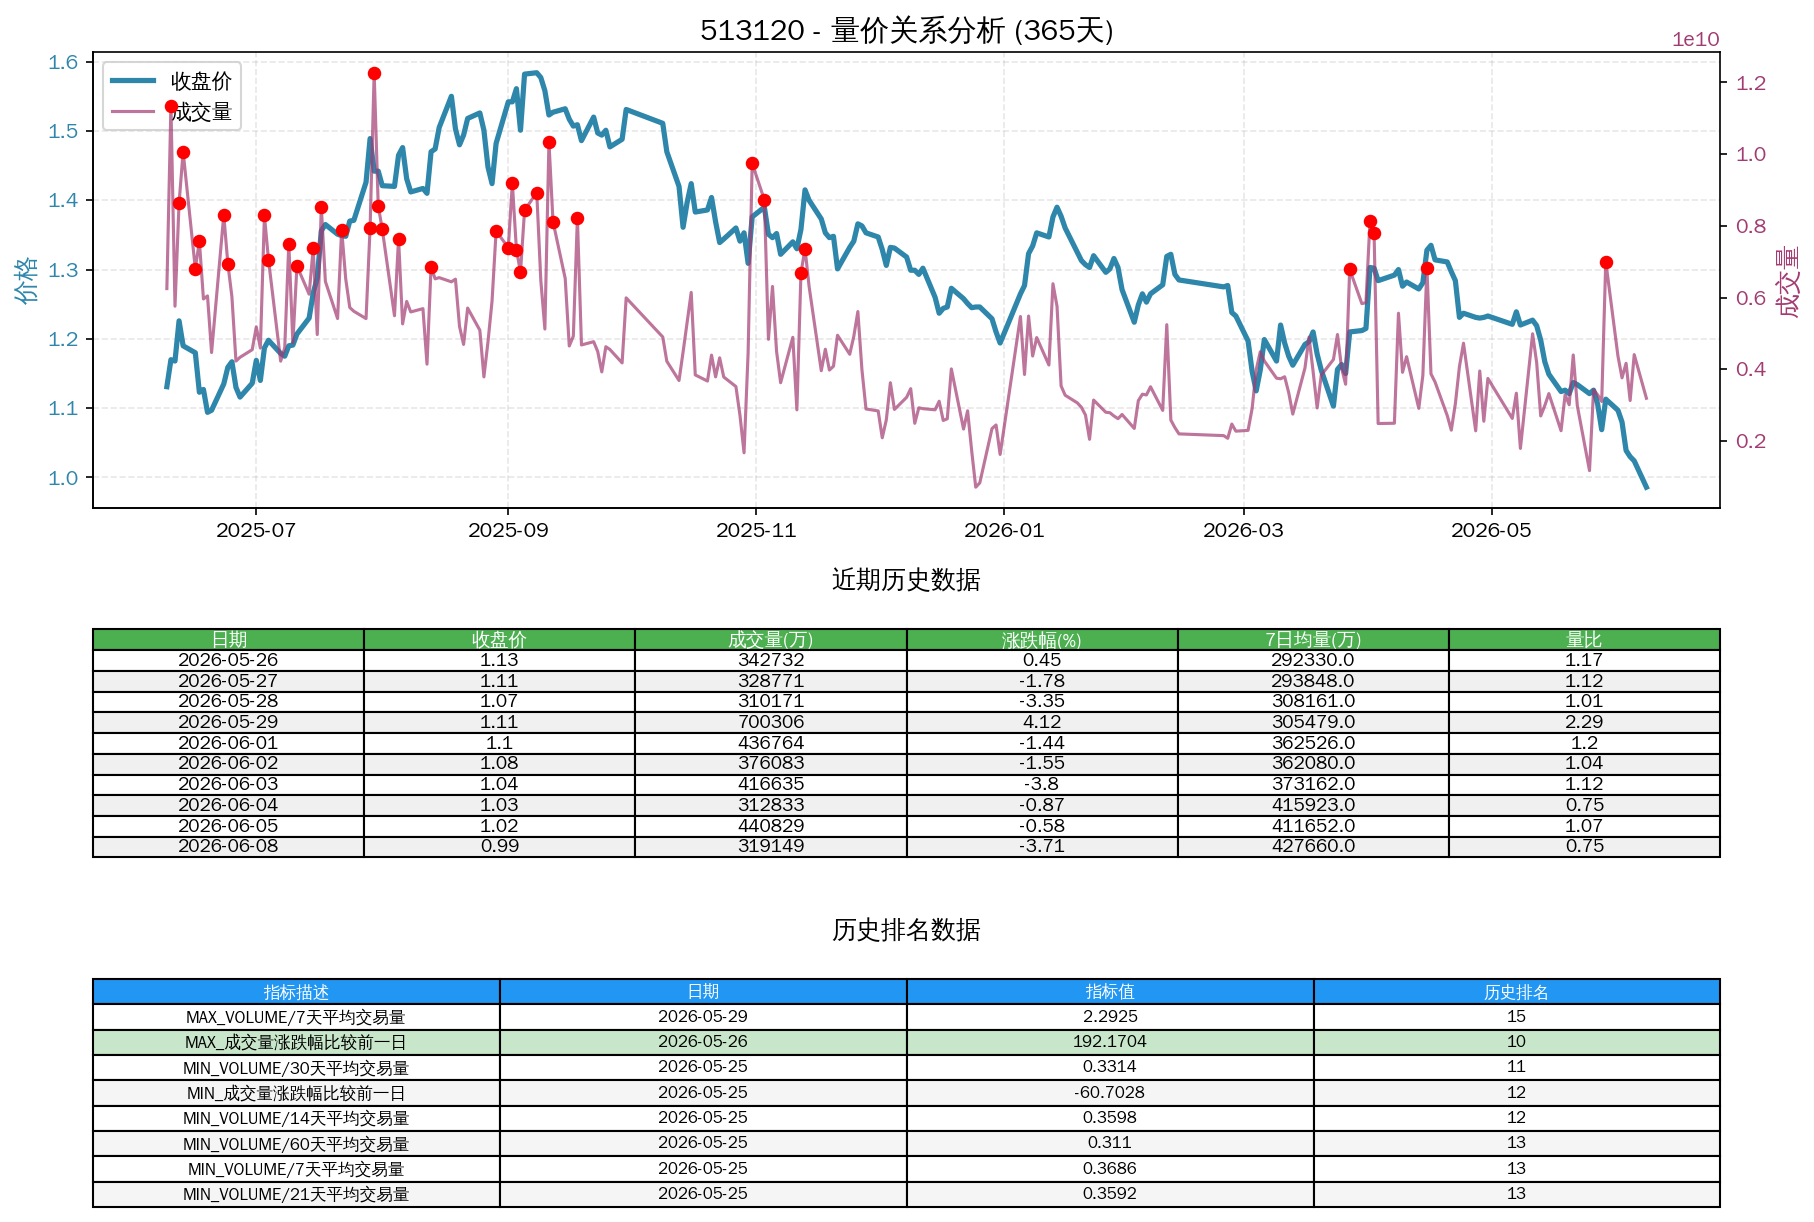Select highlighted row MAX_成交量涨跌幅比较前一日
Viewport: 1814px width, 1222px height.
pos(906,1042)
